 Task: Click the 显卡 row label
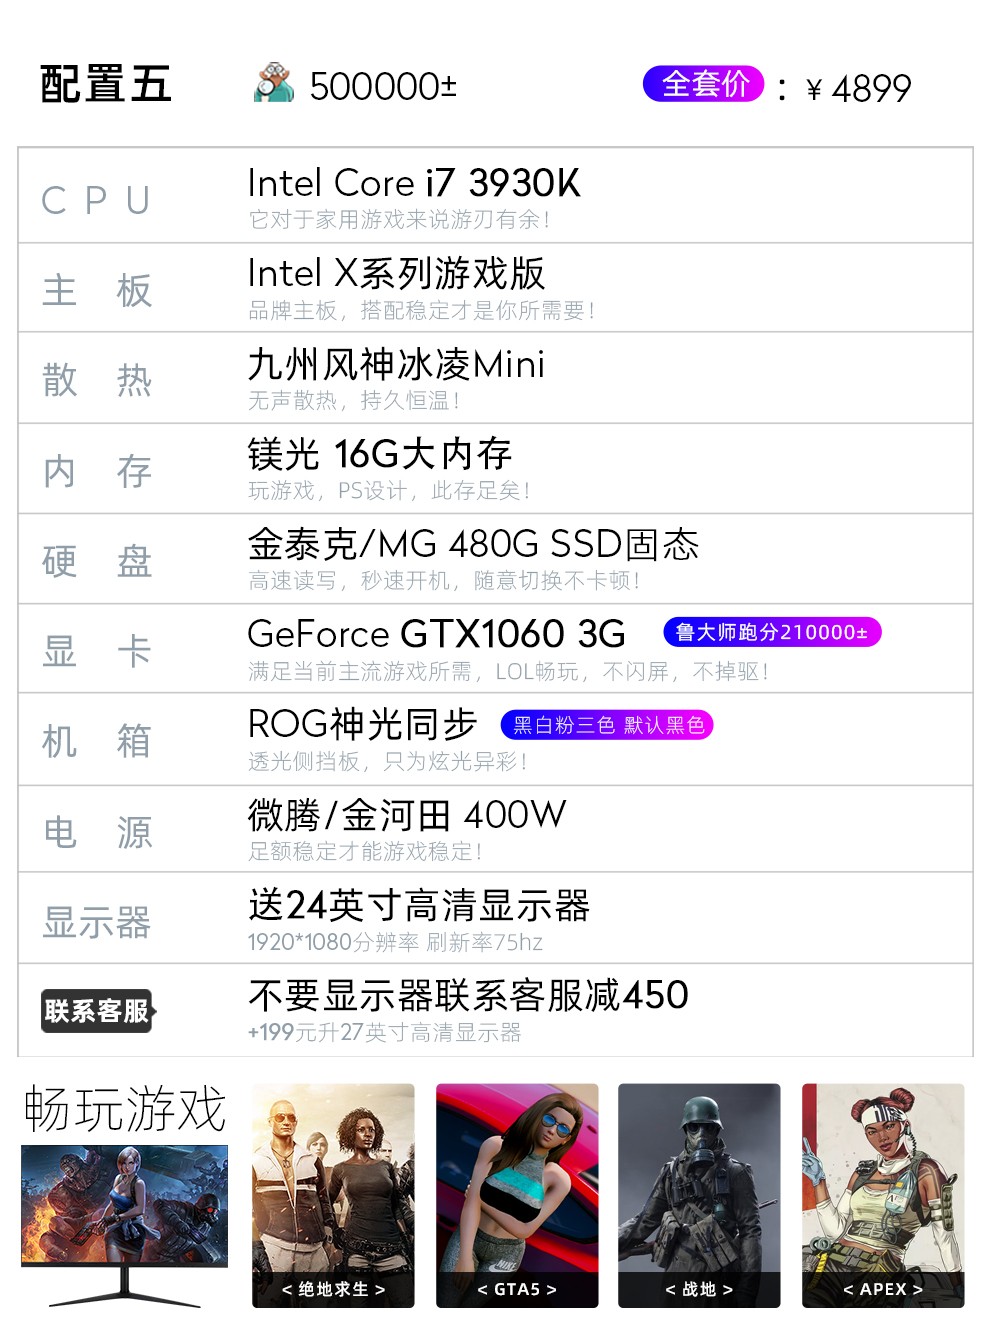97,652
